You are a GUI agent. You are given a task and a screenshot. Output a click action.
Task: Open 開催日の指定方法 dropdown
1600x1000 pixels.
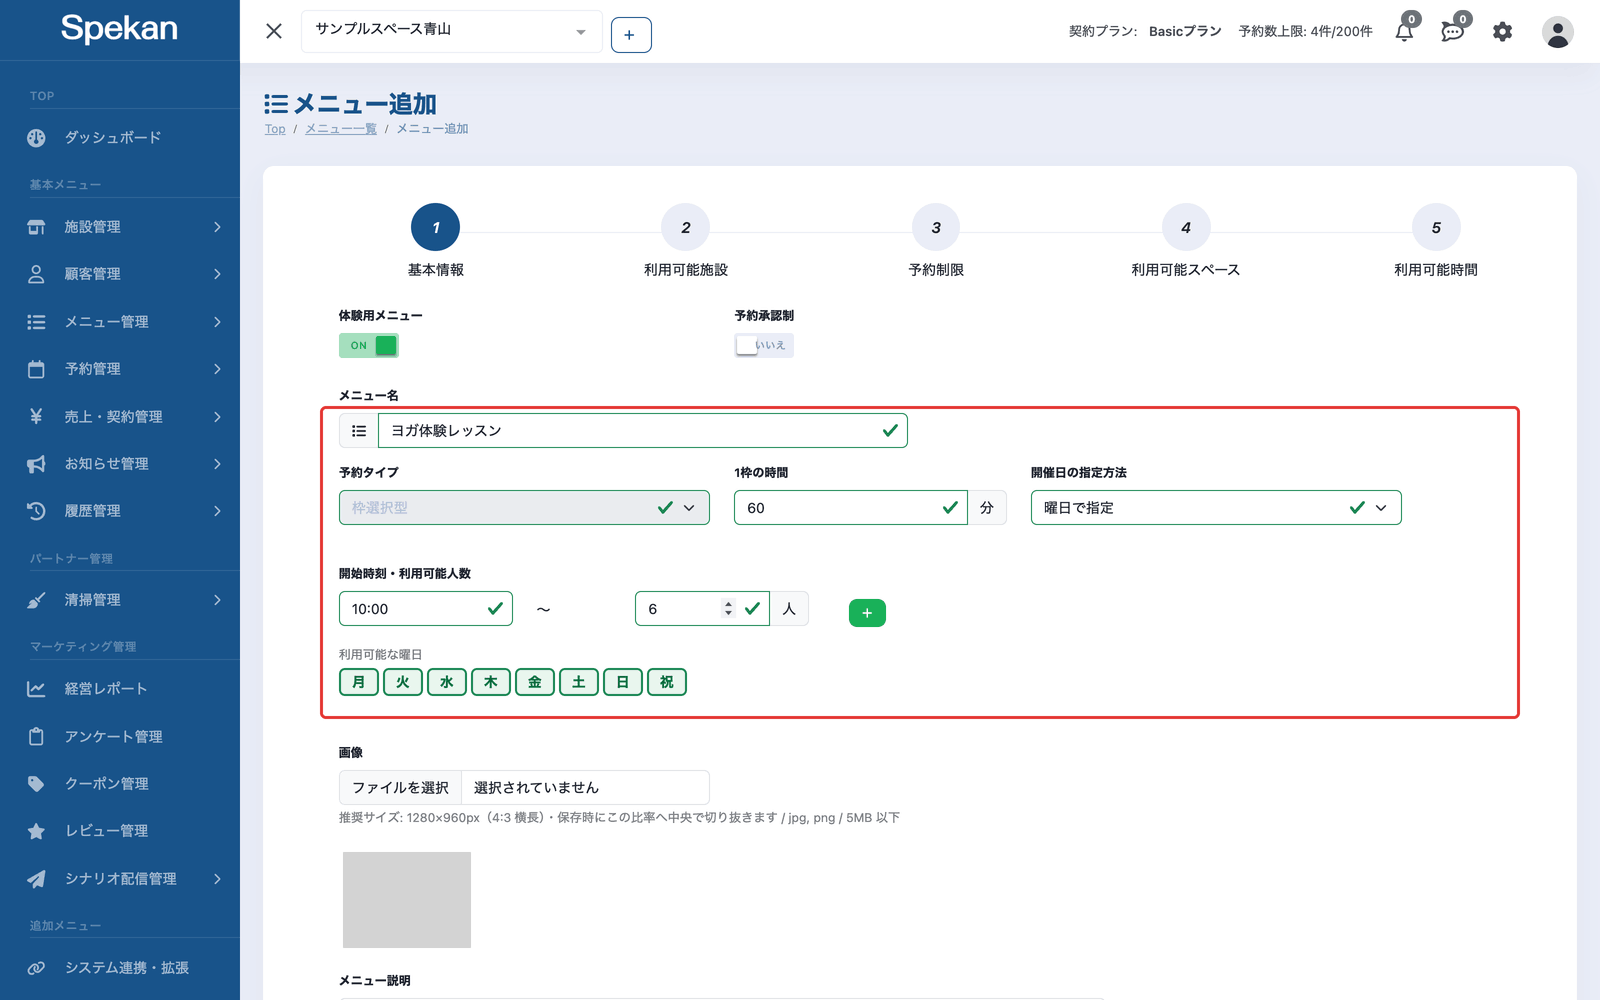click(x=1216, y=508)
